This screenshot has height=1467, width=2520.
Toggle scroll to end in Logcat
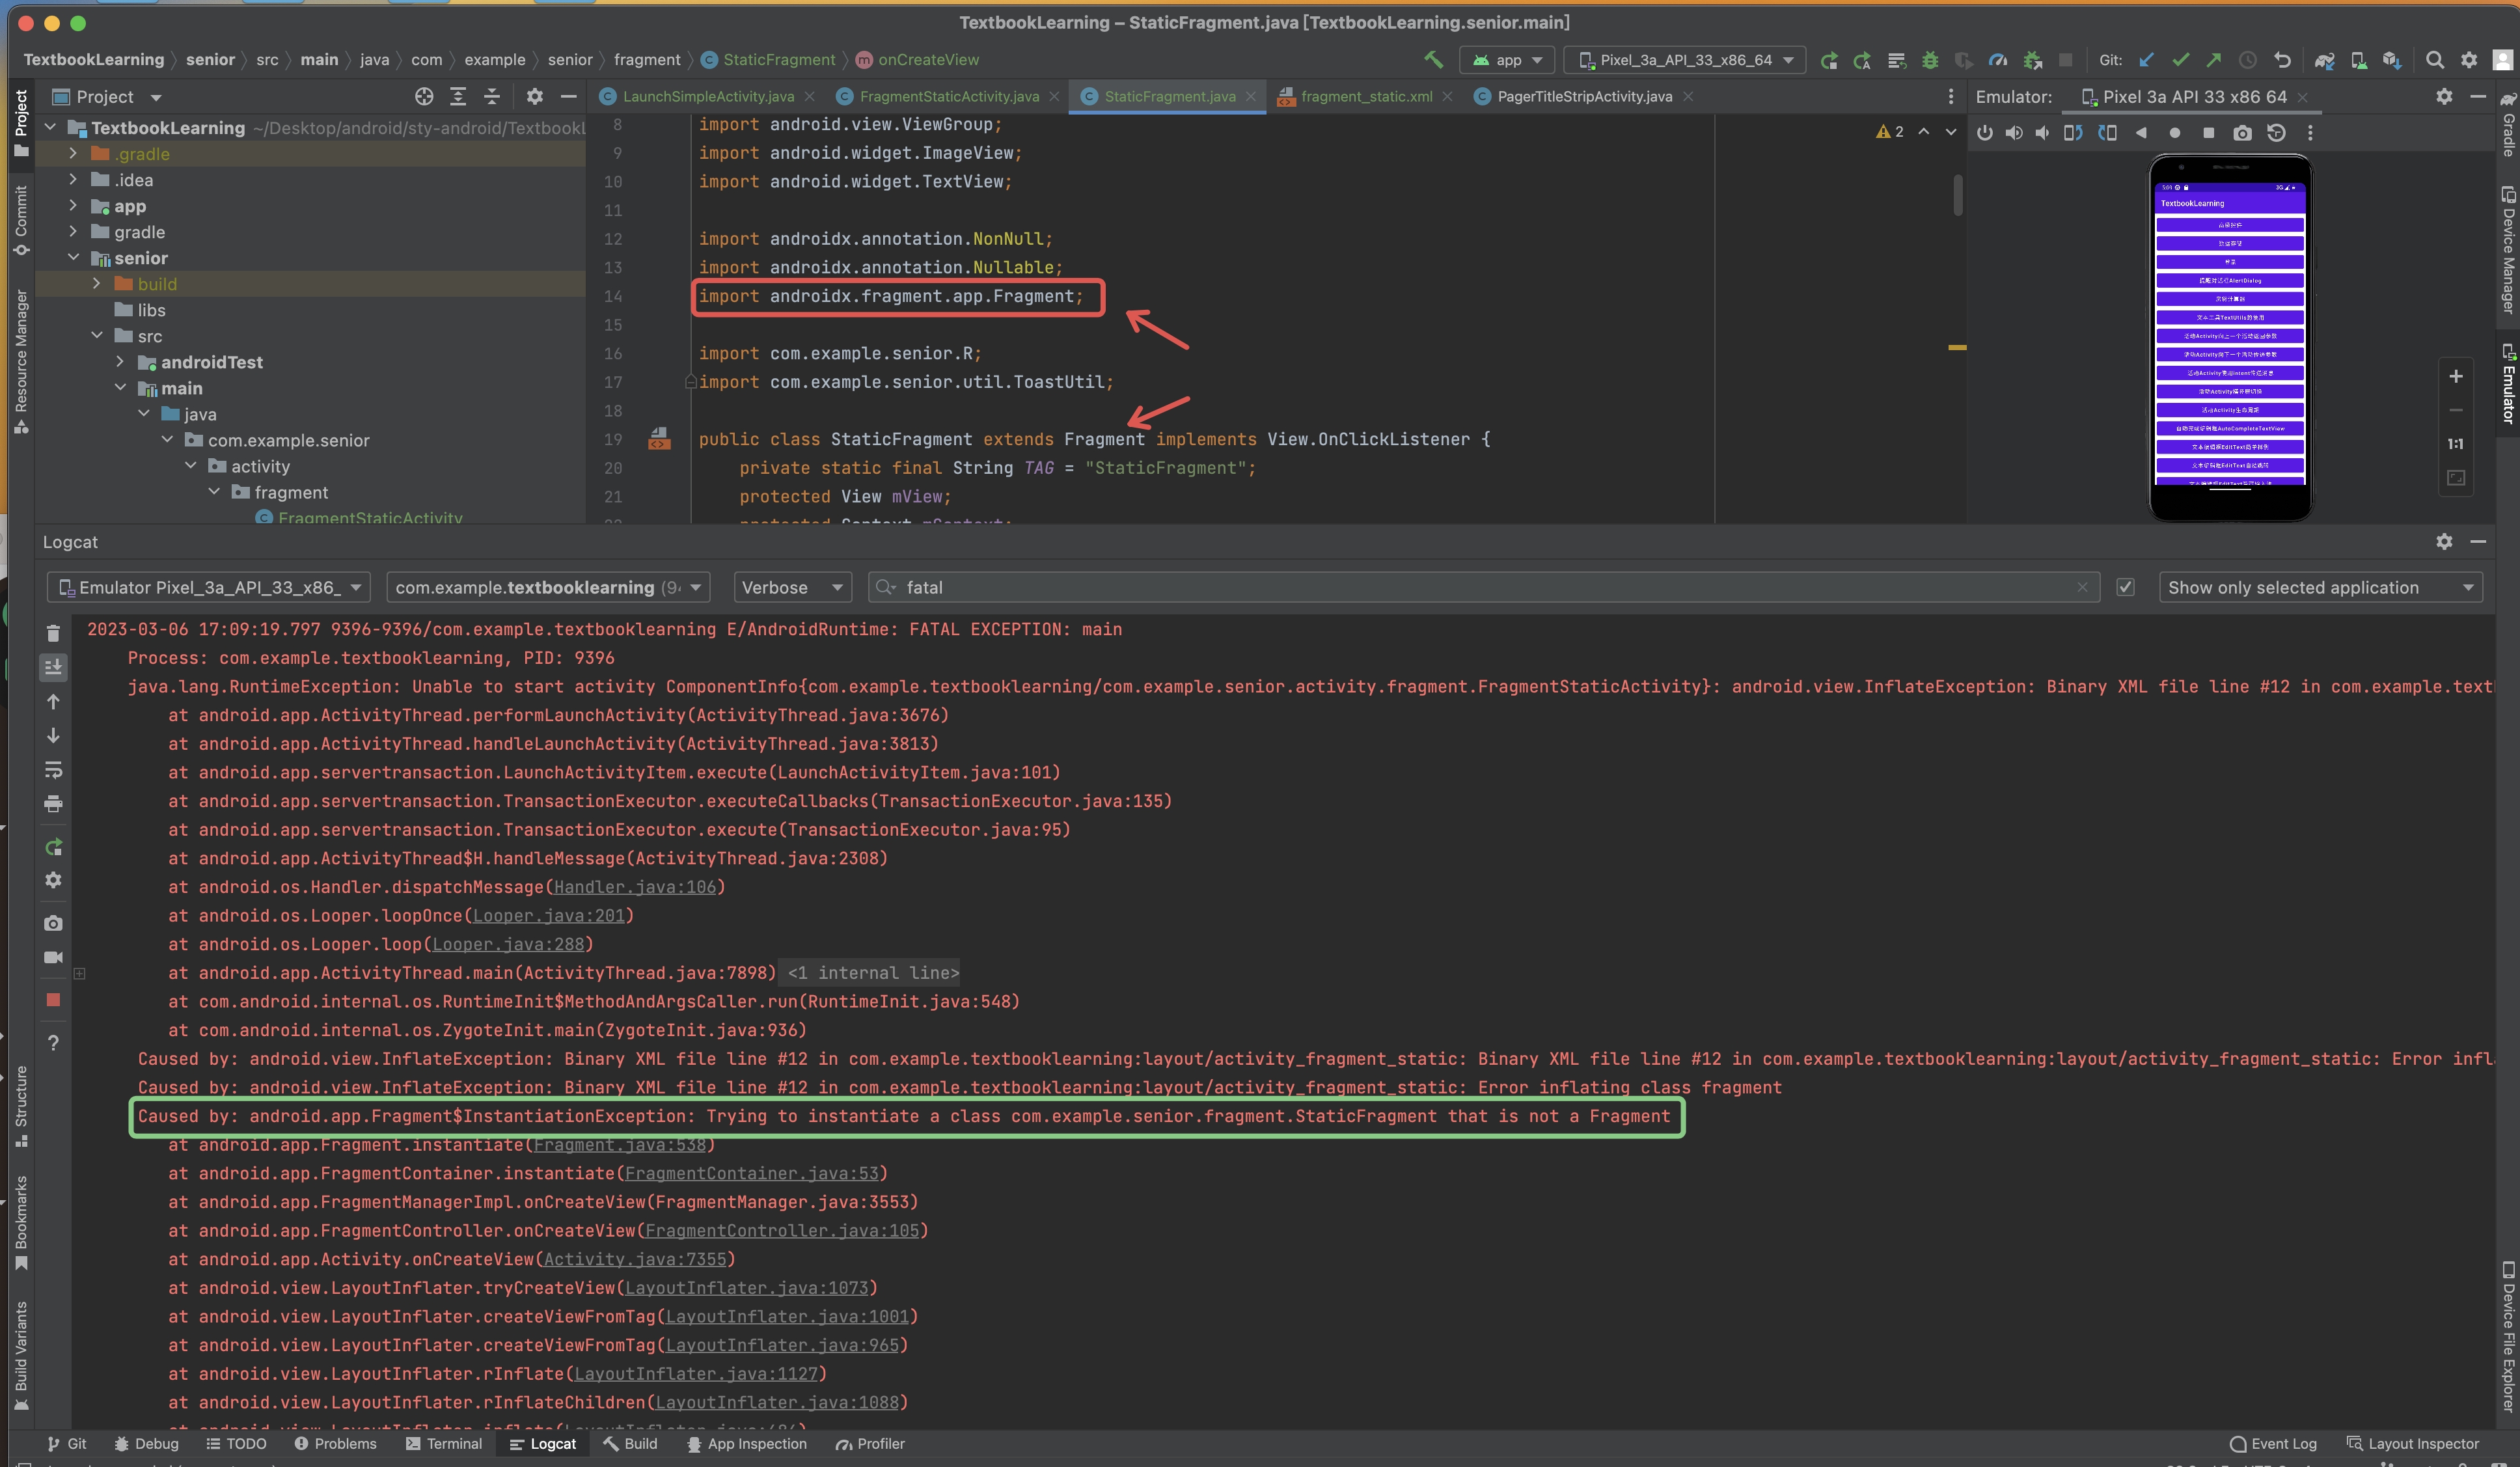(53, 667)
